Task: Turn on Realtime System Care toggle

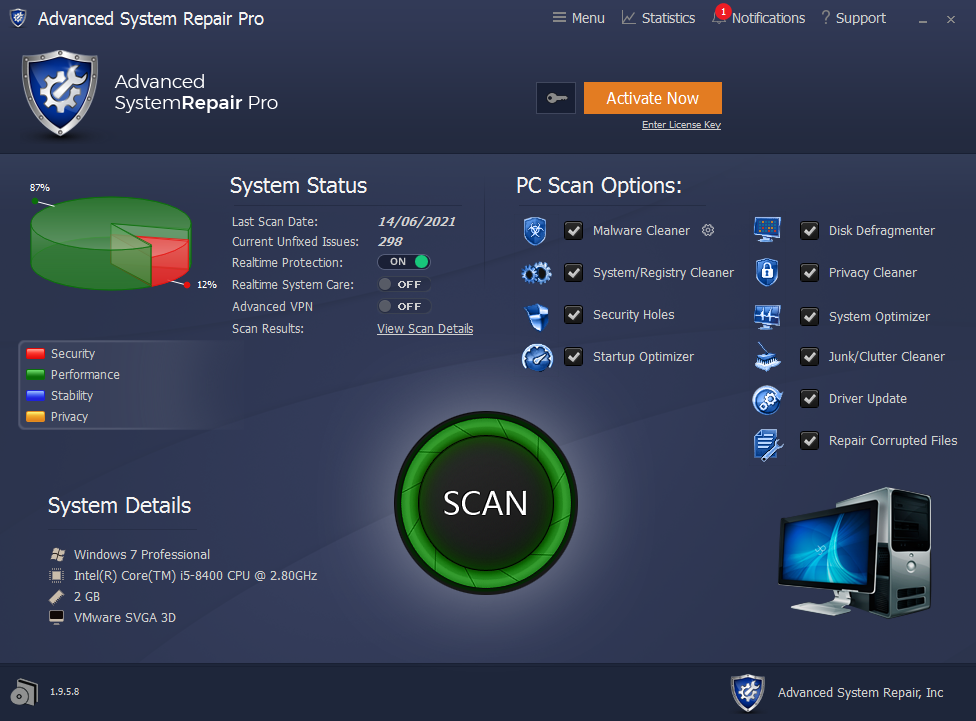Action: point(404,285)
